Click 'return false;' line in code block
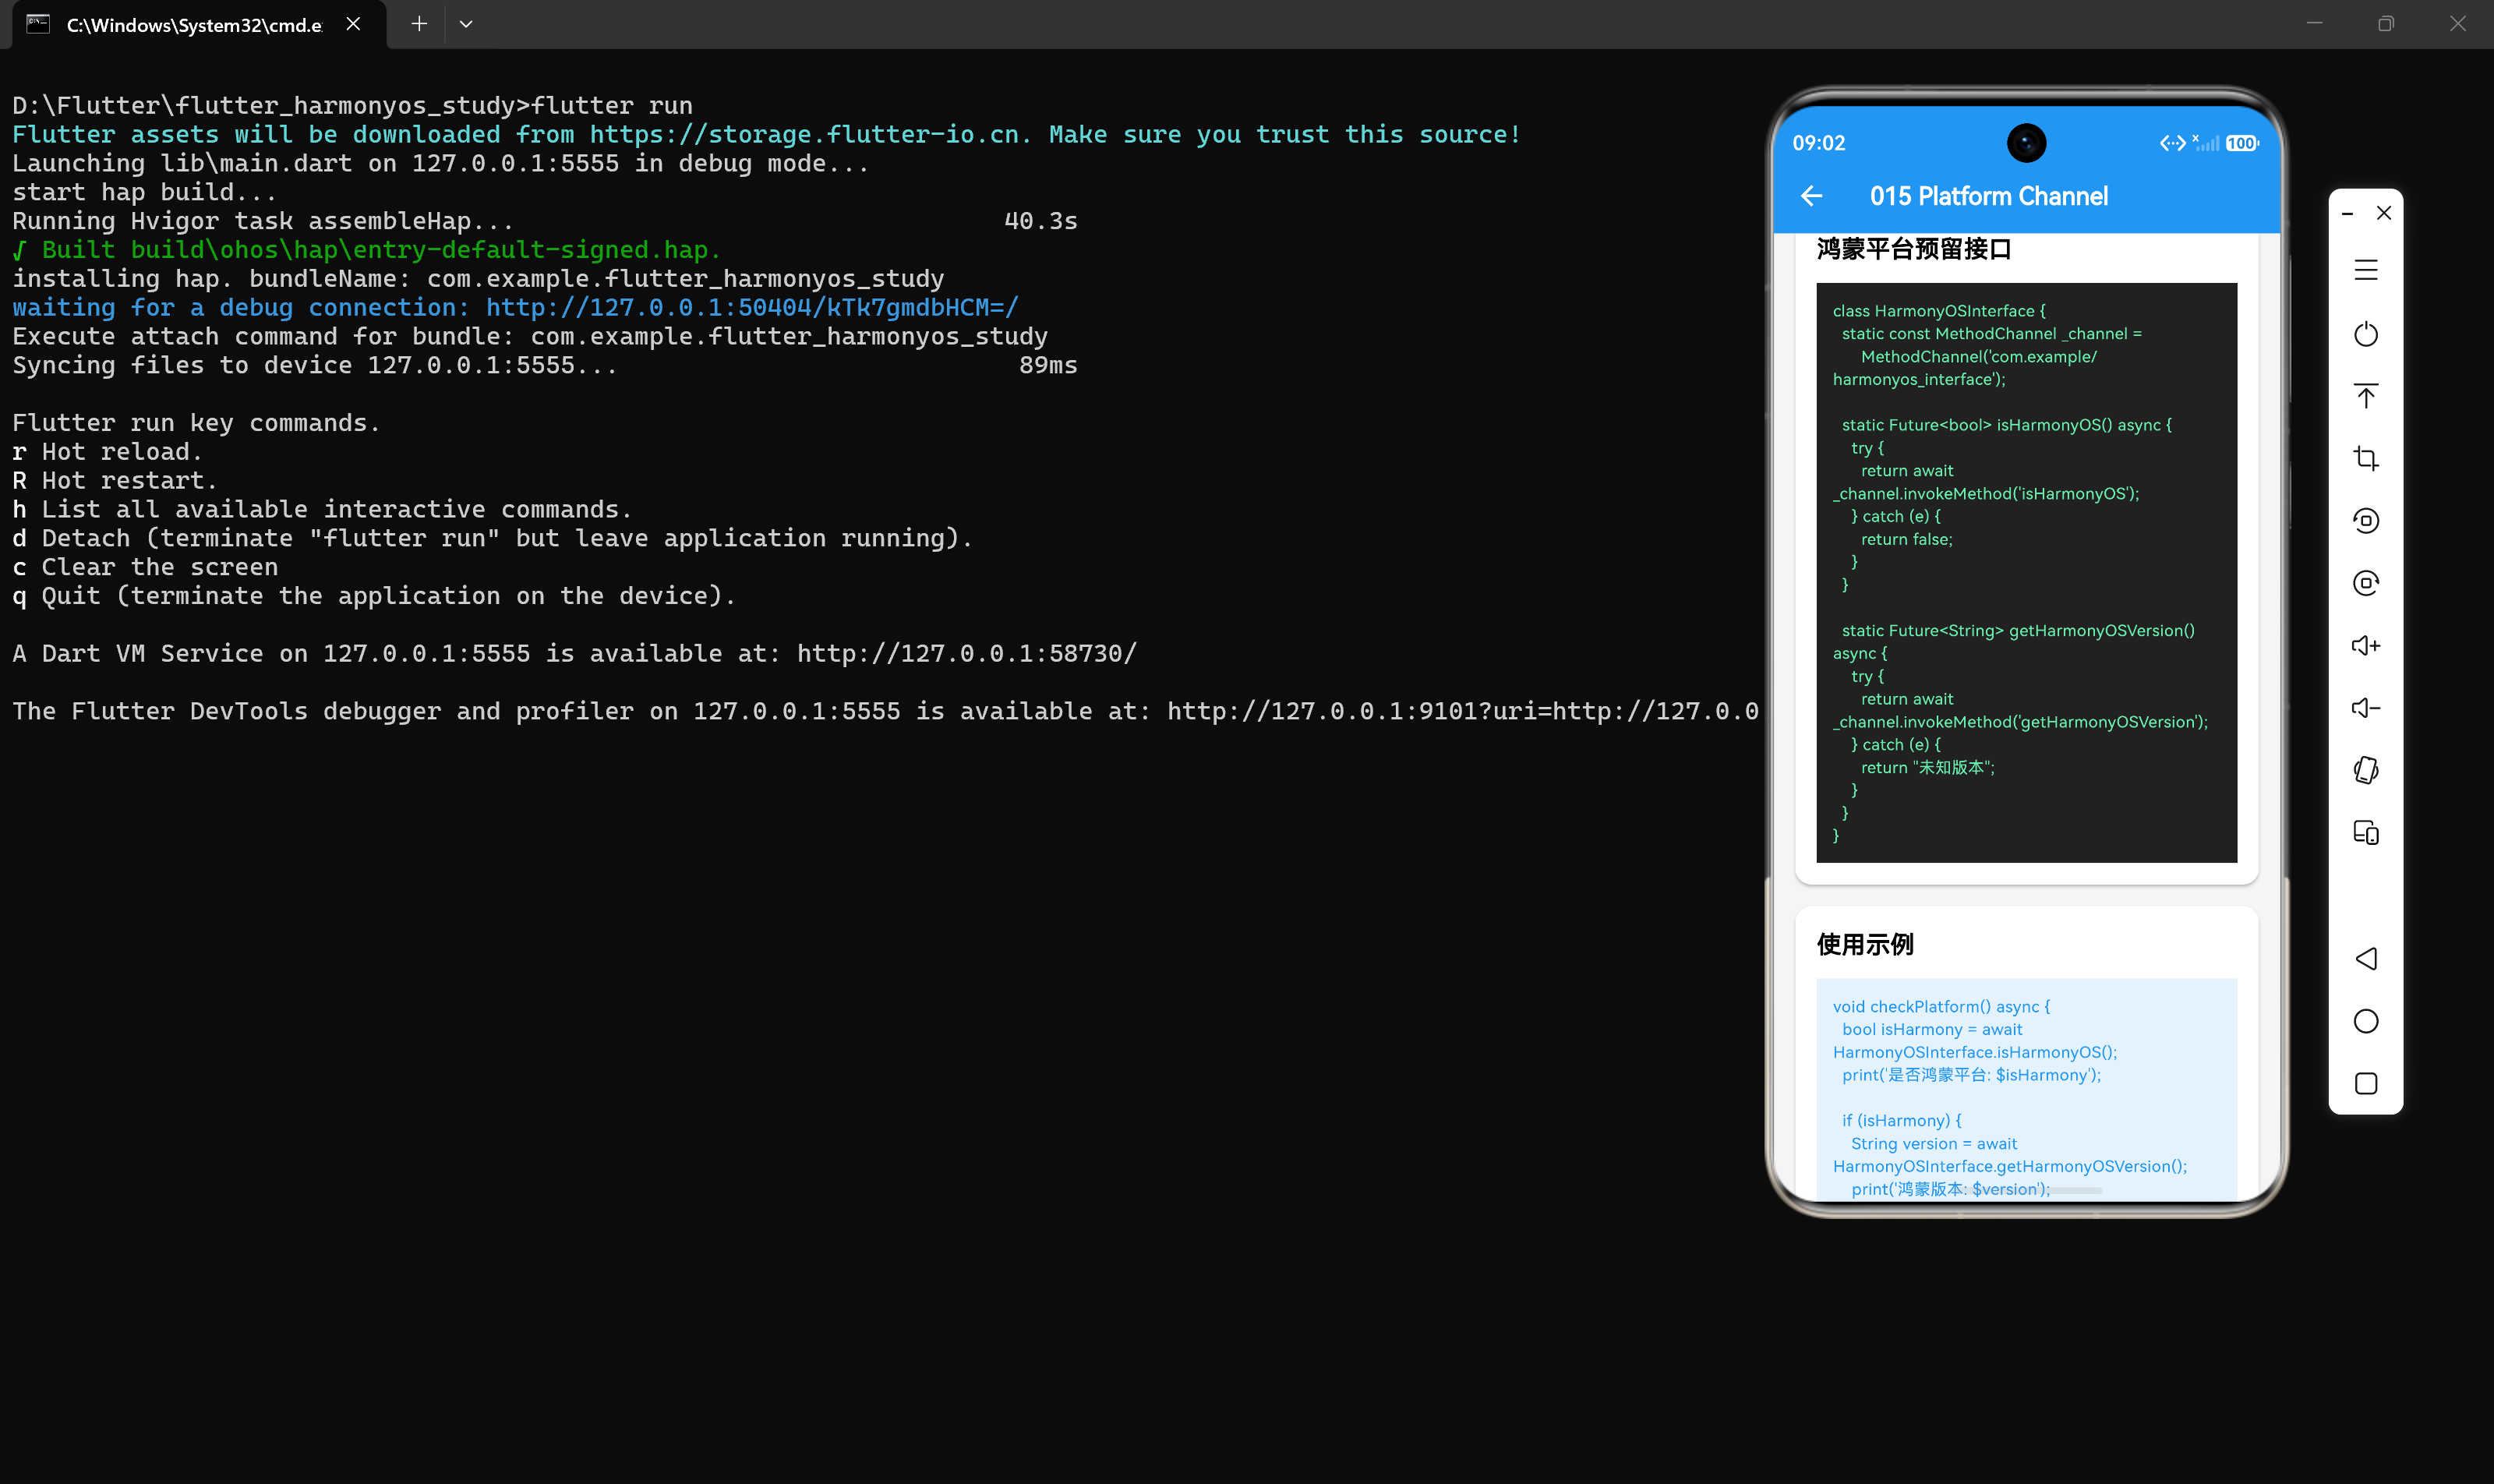The image size is (2494, 1484). [1906, 539]
